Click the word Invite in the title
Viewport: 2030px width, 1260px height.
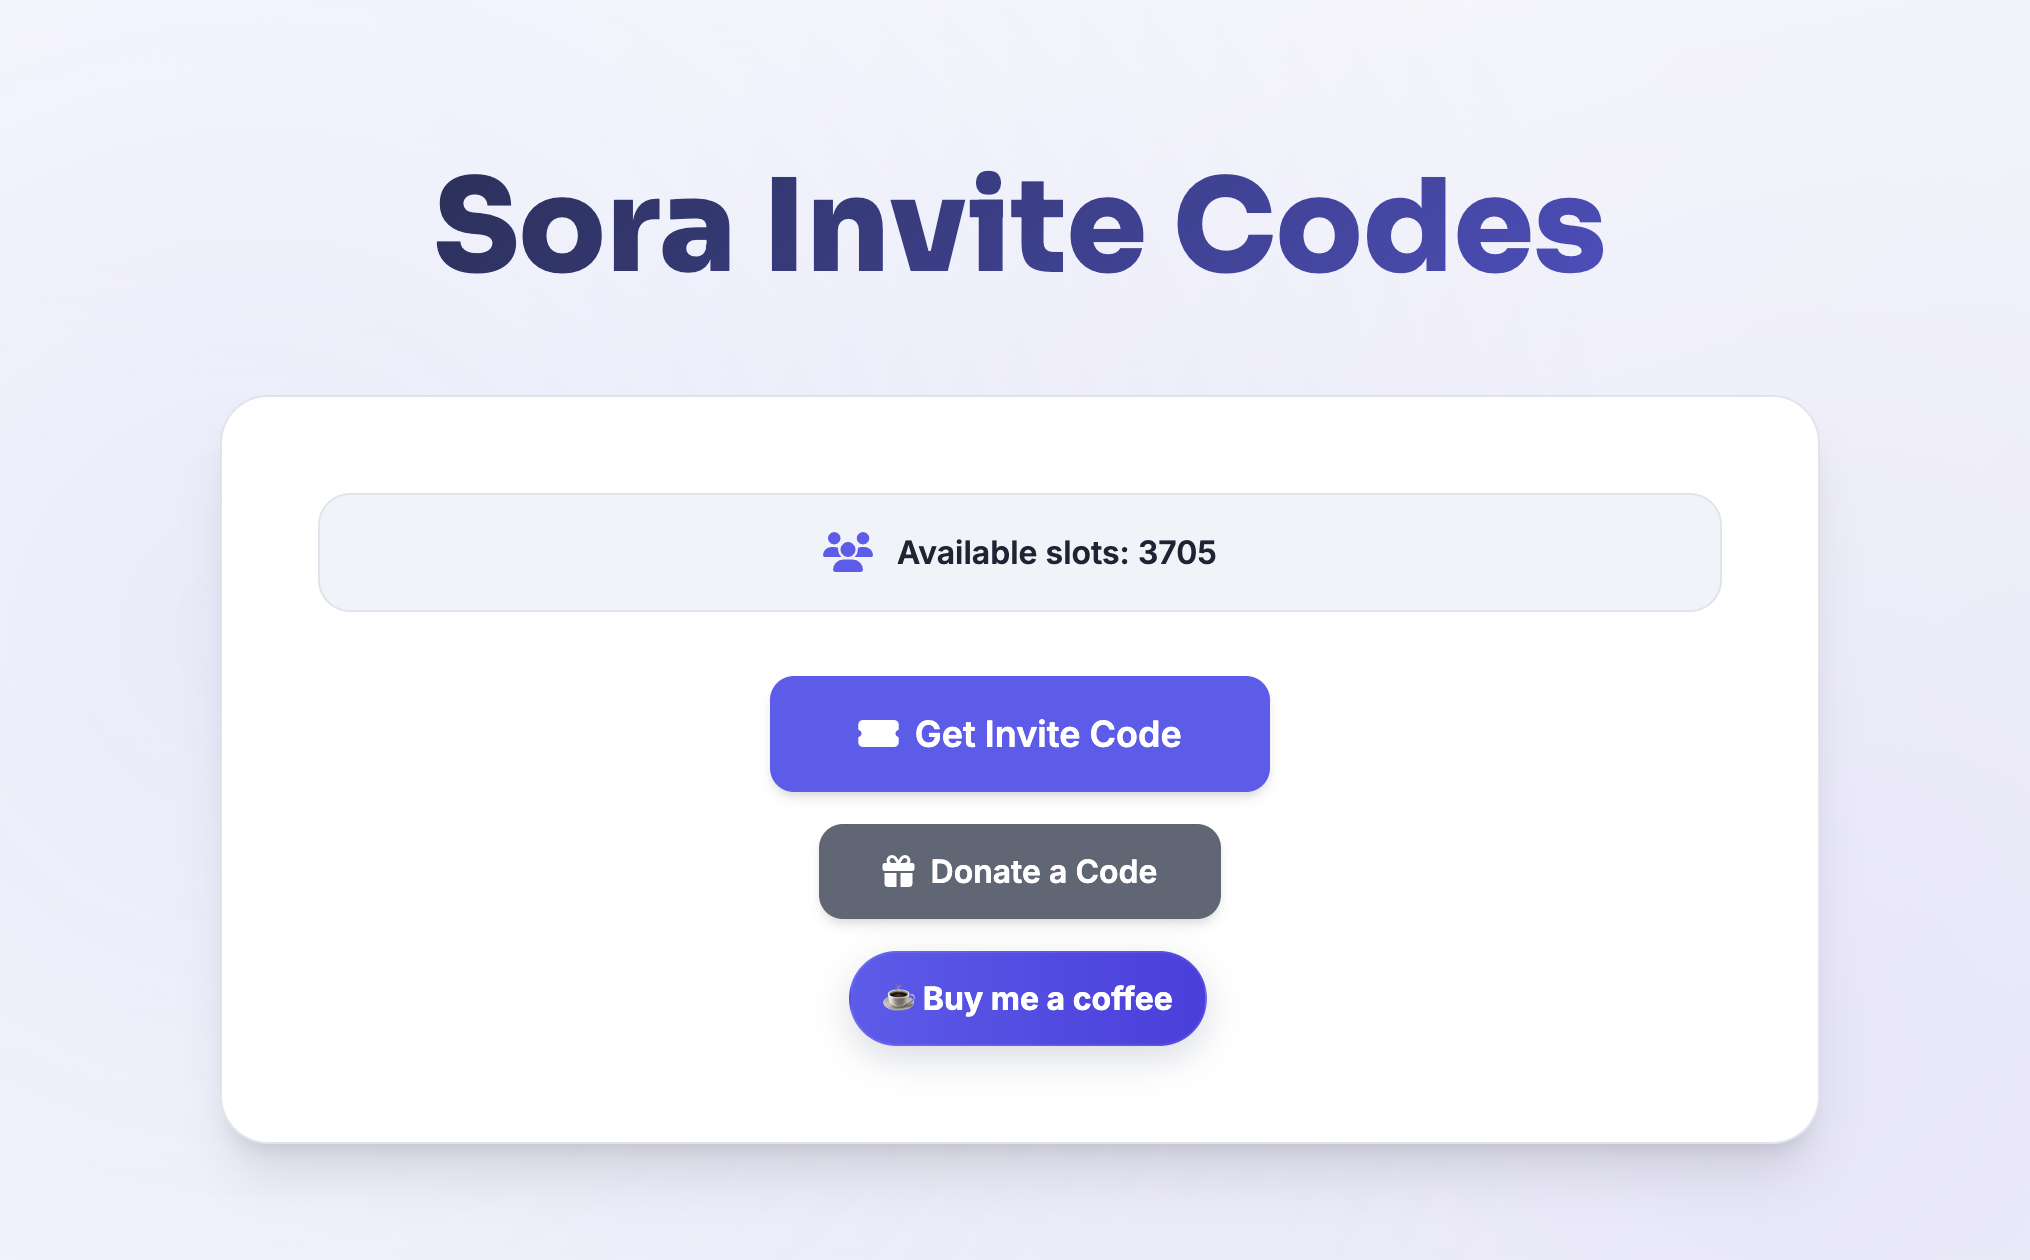pos(955,225)
